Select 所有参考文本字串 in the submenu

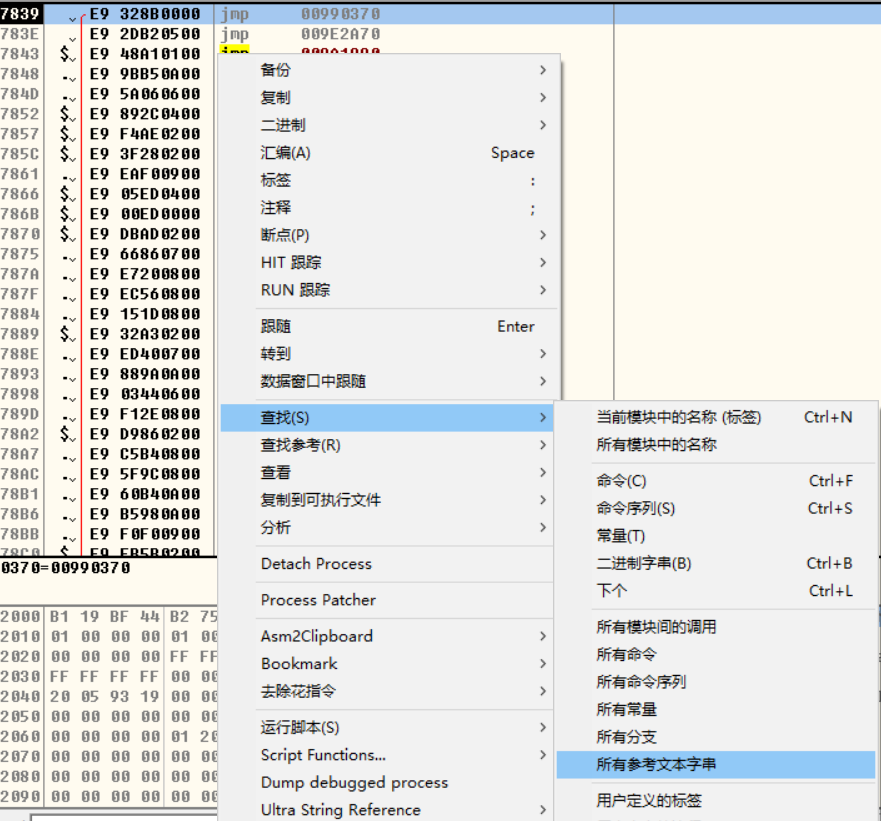pos(656,765)
